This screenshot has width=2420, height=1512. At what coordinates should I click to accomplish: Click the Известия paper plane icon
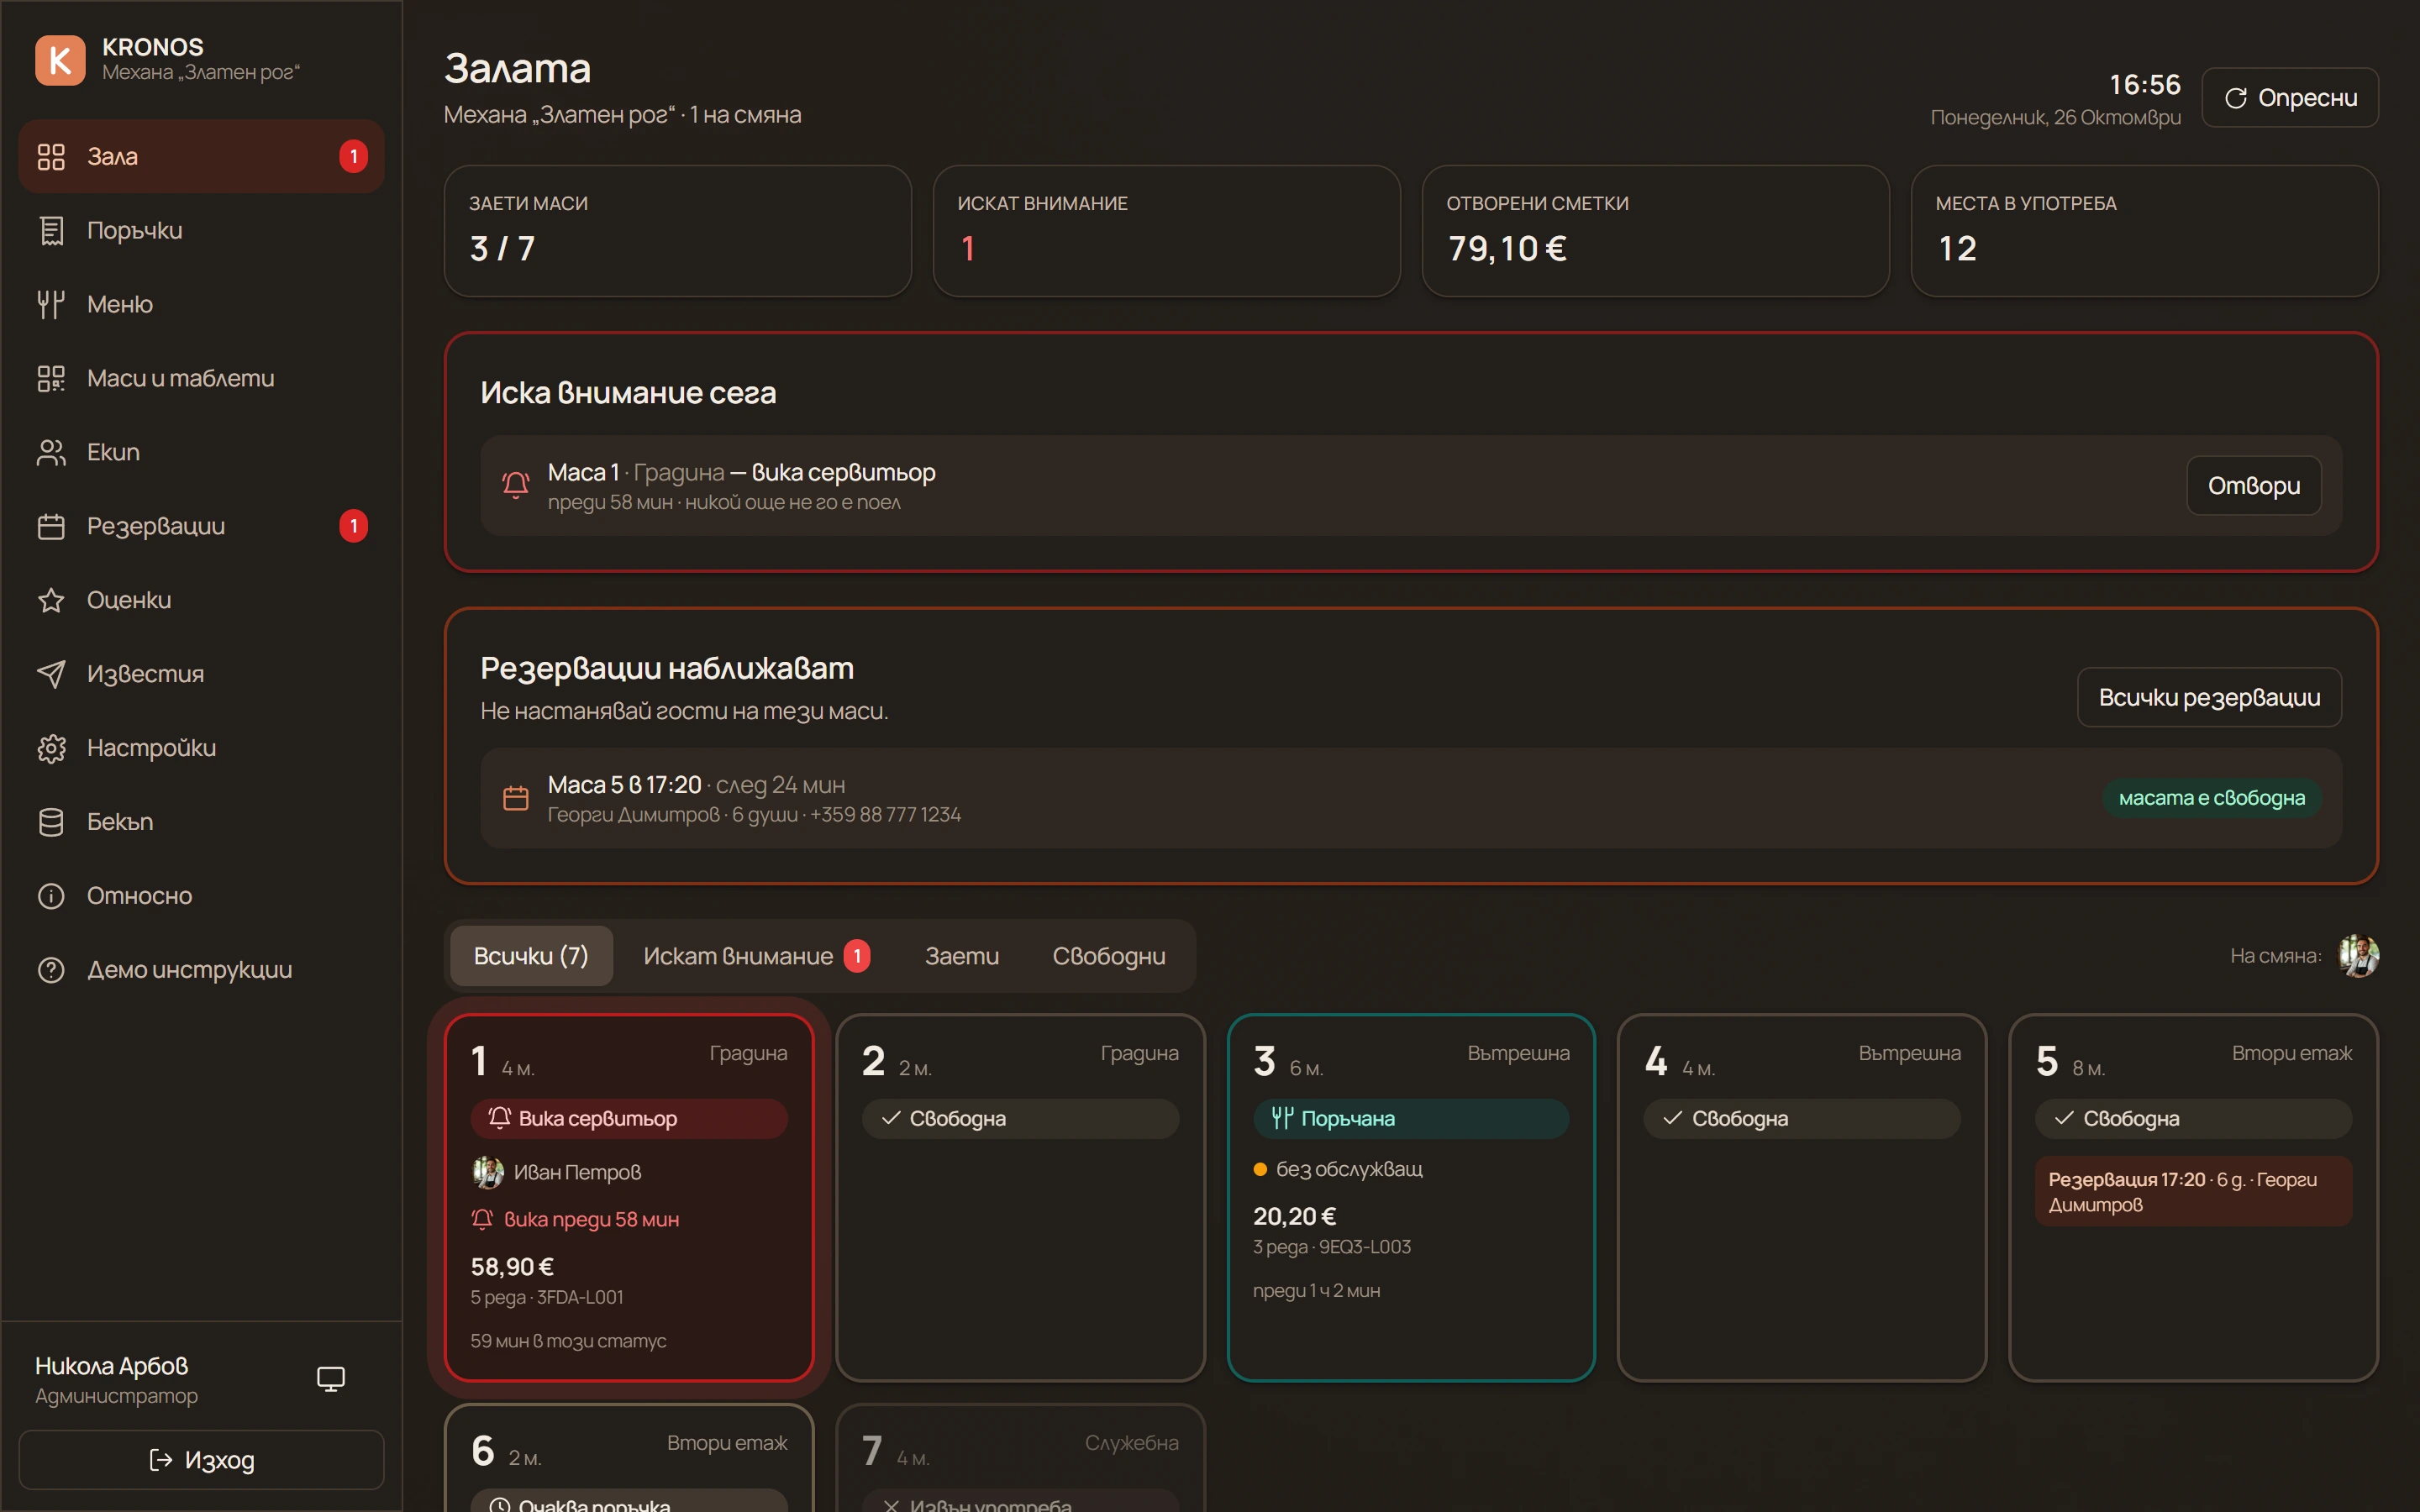click(x=51, y=674)
